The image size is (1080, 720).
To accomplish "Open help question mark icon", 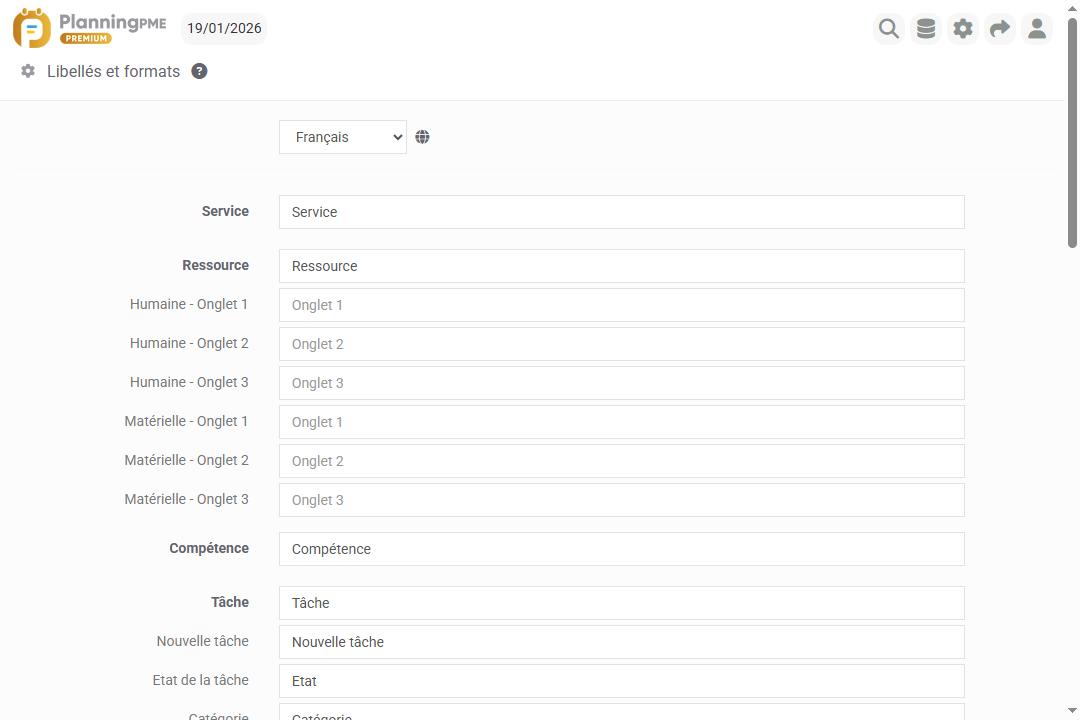I will coord(199,71).
